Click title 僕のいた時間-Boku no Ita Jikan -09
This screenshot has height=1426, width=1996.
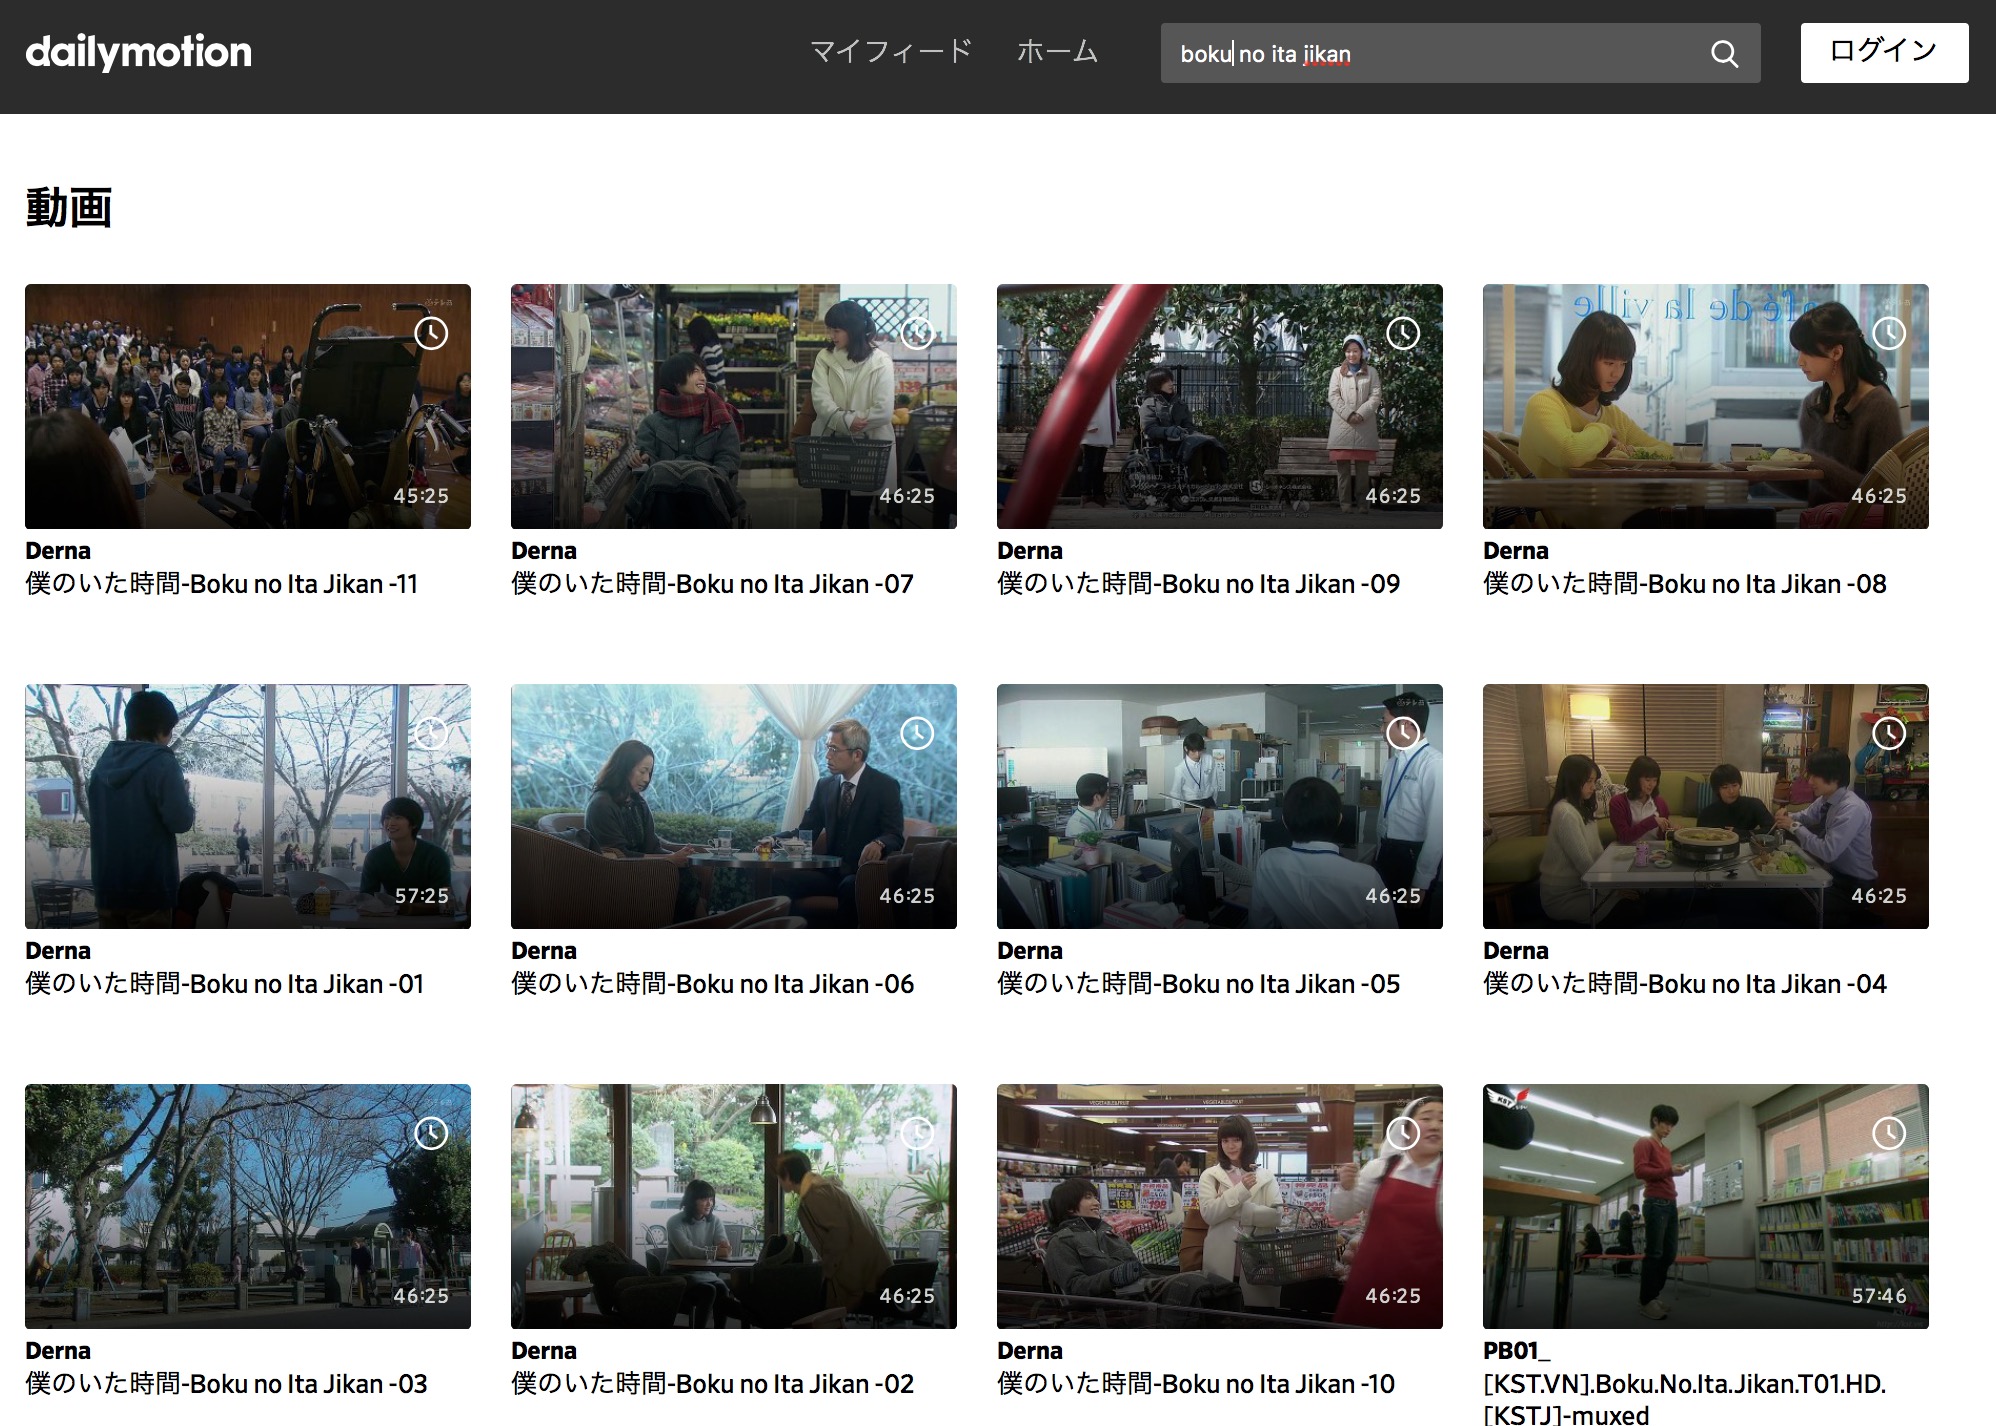point(1198,584)
